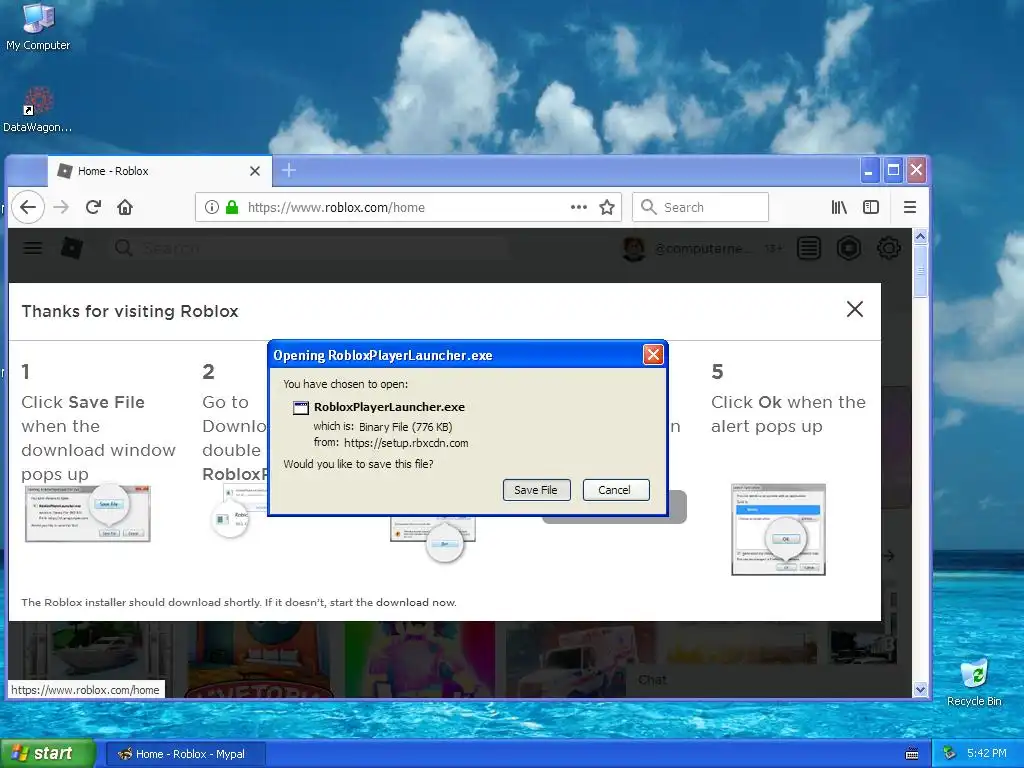1024x768 pixels.
Task: Toggle the browser sidebar icon
Action: 871,207
